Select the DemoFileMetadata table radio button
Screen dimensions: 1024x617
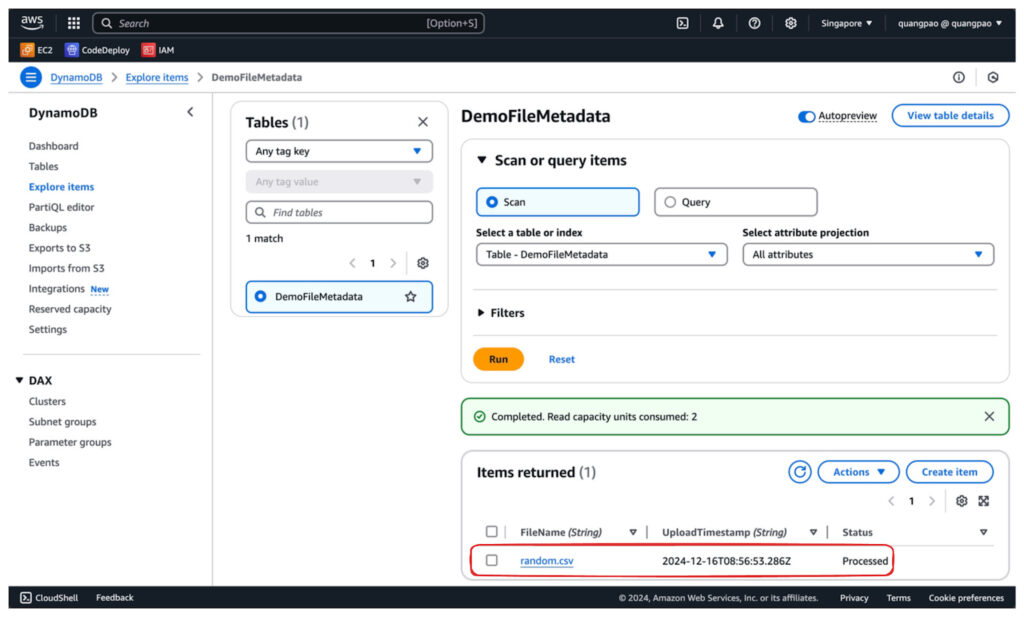261,296
